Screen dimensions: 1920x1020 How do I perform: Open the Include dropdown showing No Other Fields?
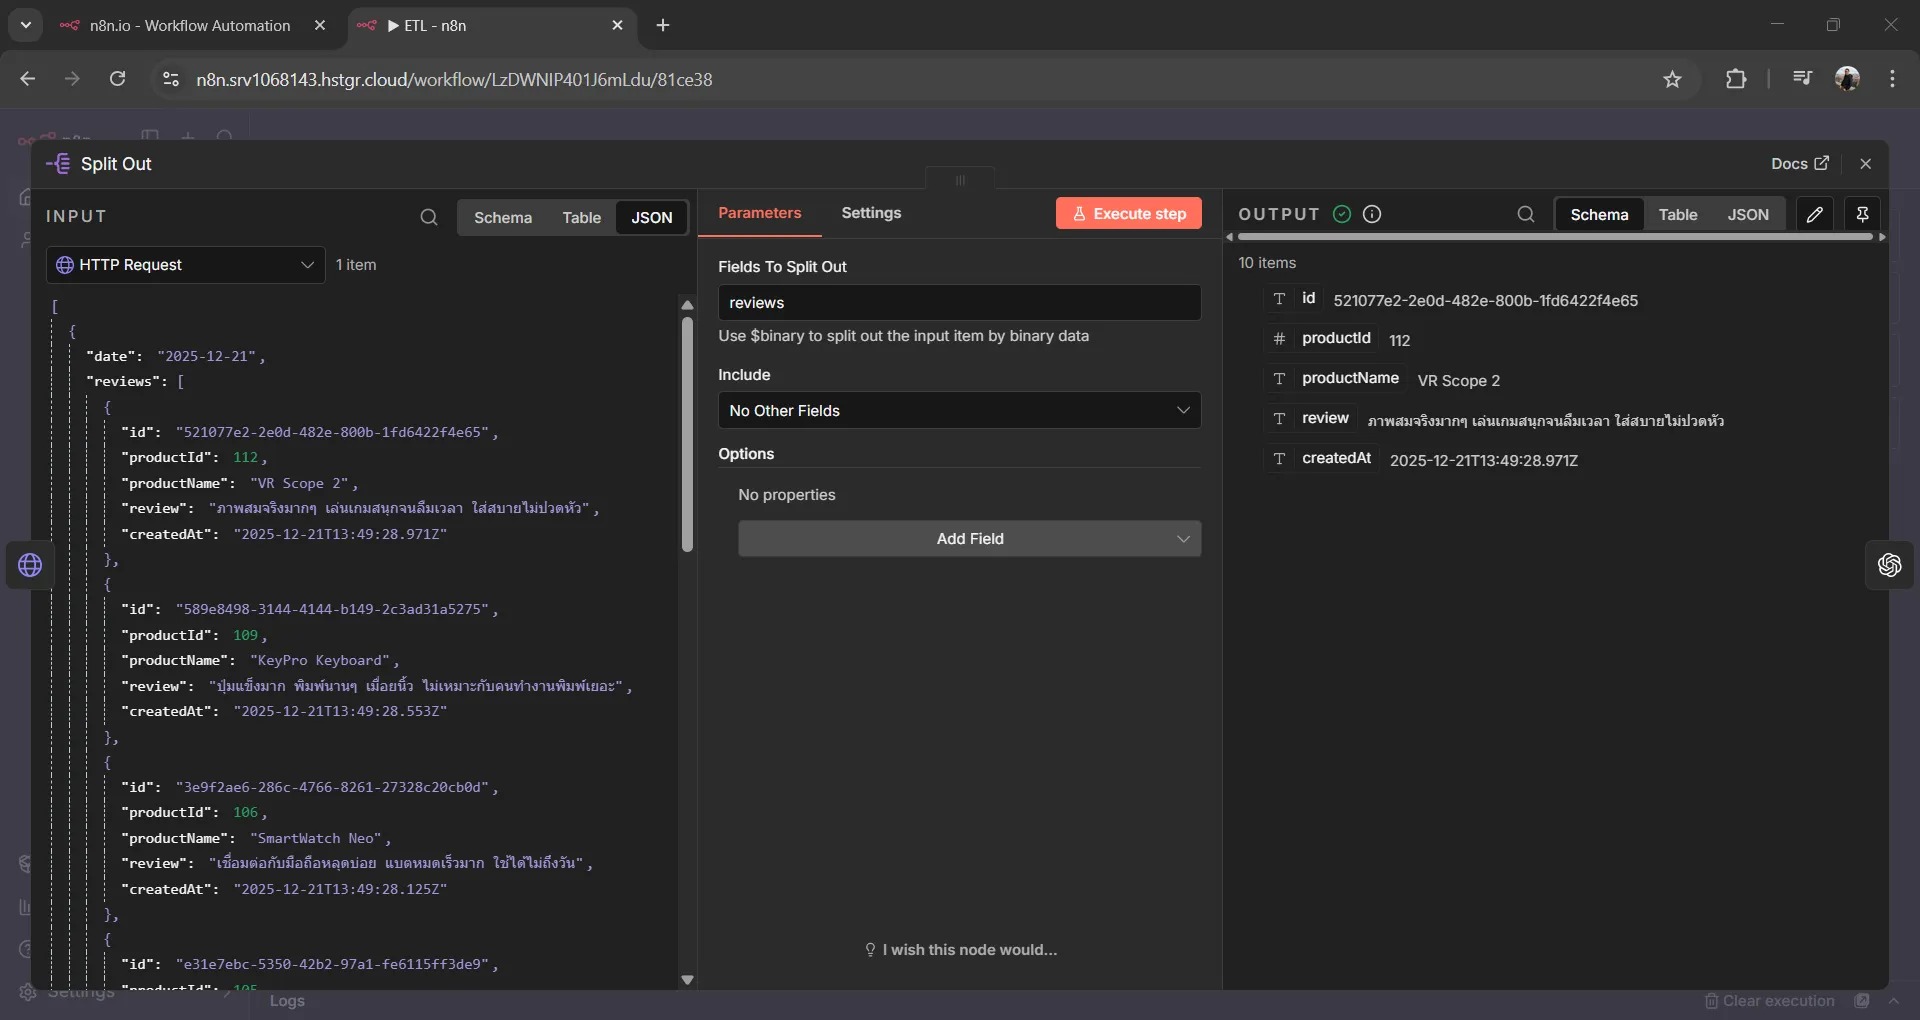[958, 410]
